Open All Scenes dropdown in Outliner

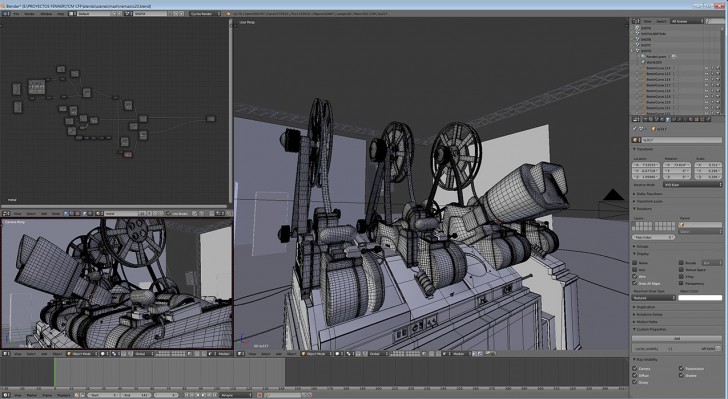click(x=687, y=21)
